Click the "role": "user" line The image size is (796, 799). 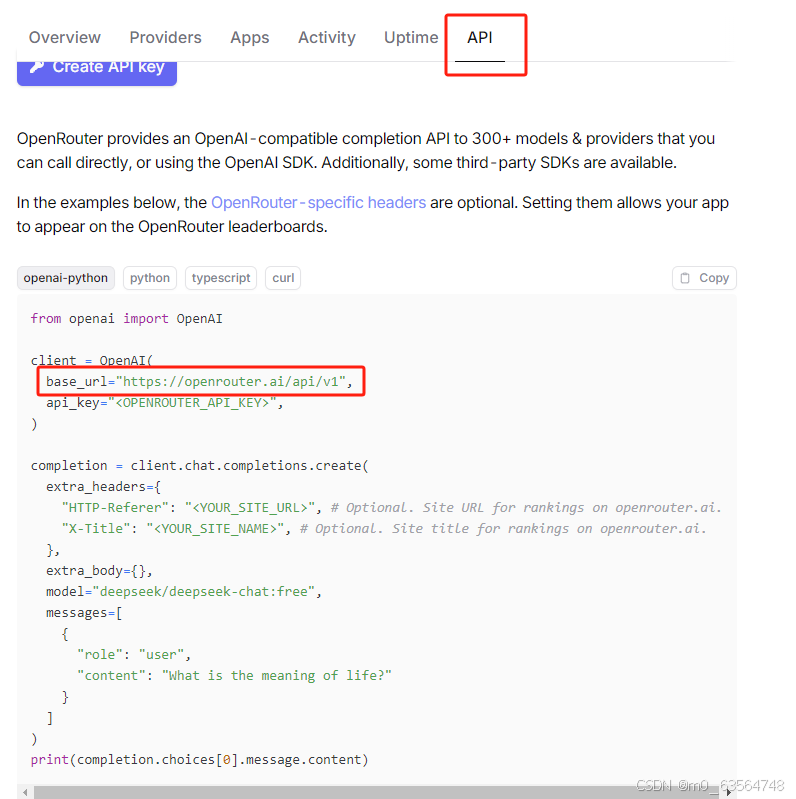(x=134, y=655)
